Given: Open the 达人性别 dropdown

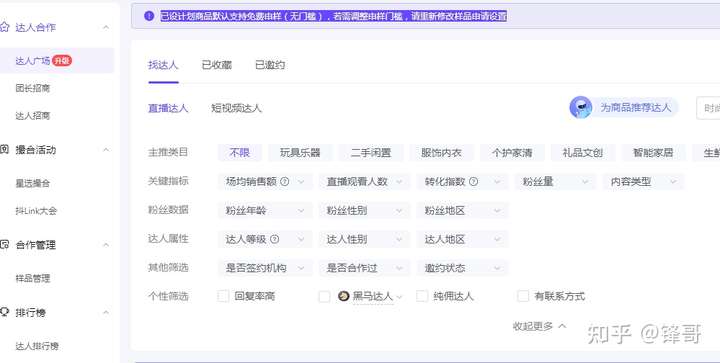Looking at the screenshot, I should point(364,239).
